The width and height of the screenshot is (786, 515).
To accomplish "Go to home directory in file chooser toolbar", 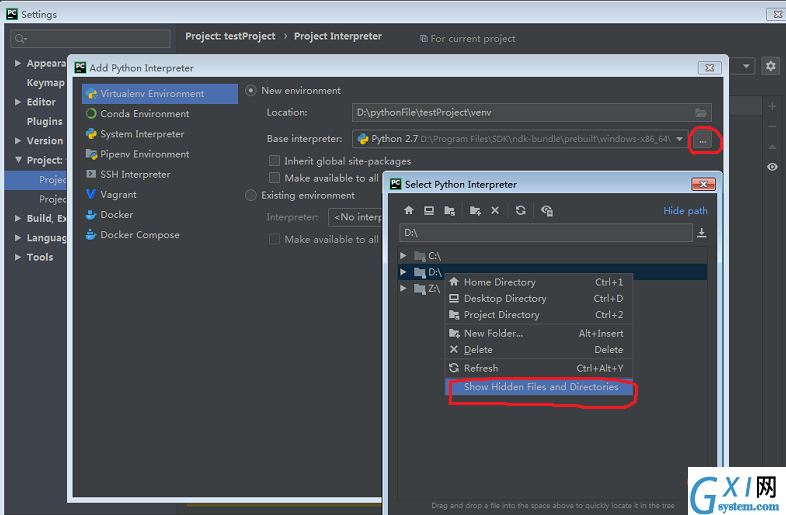I will (x=409, y=210).
